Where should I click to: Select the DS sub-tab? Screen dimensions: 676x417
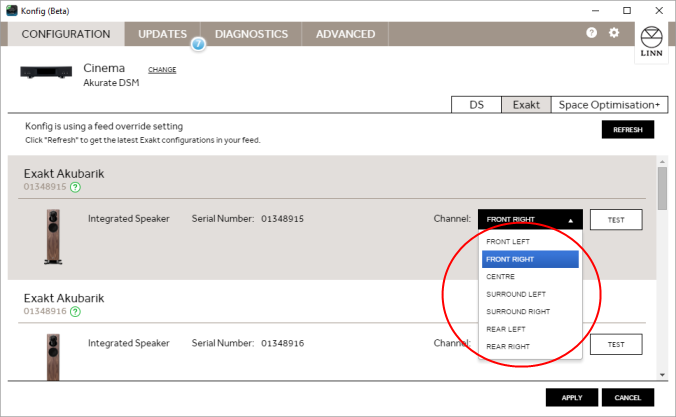(476, 105)
